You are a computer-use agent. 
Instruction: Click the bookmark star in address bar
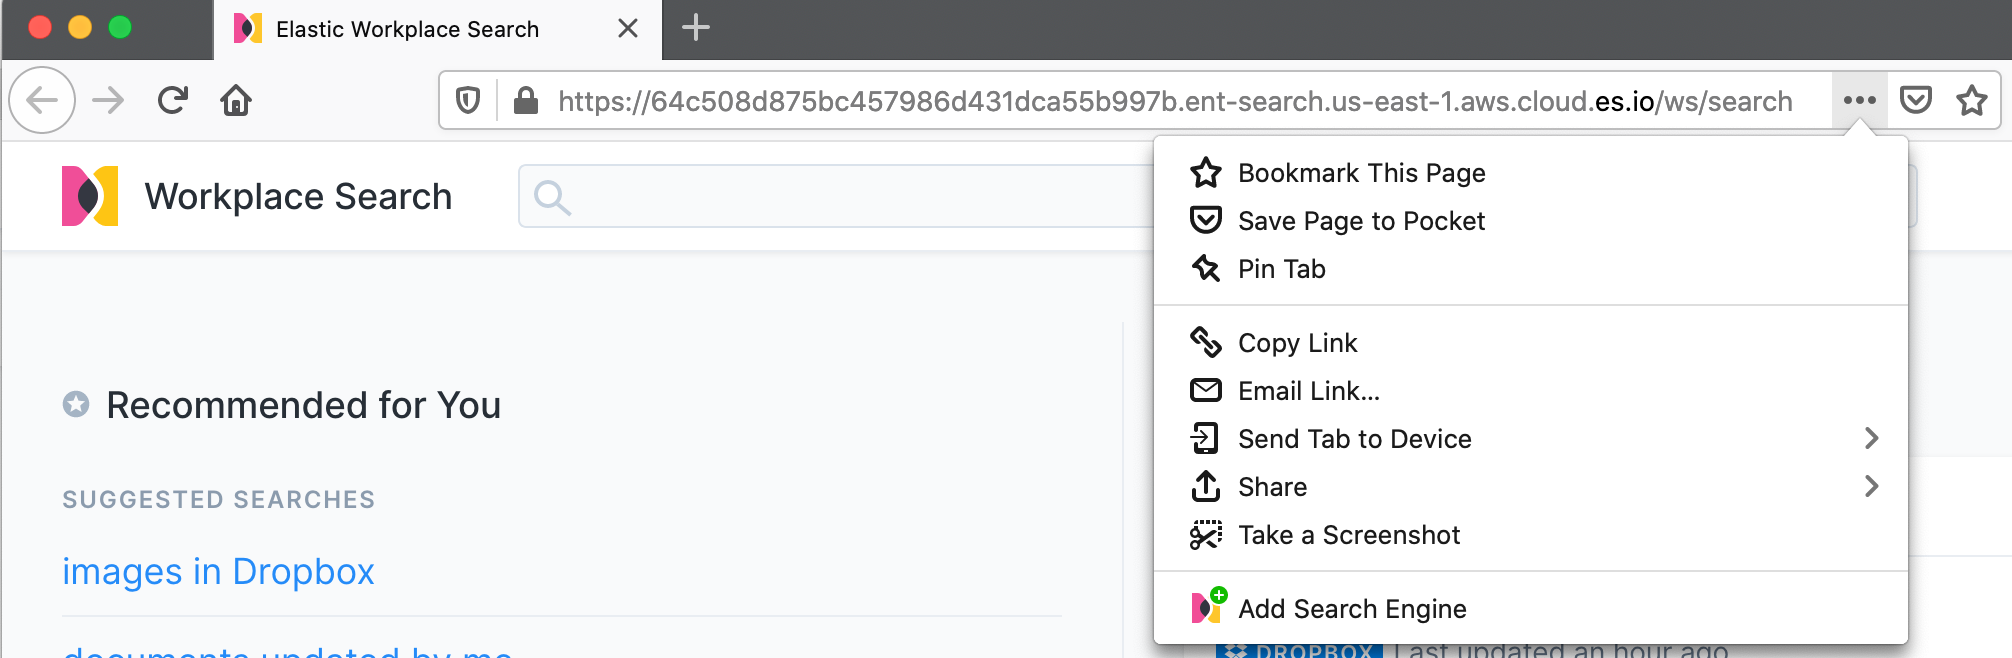tap(1971, 100)
